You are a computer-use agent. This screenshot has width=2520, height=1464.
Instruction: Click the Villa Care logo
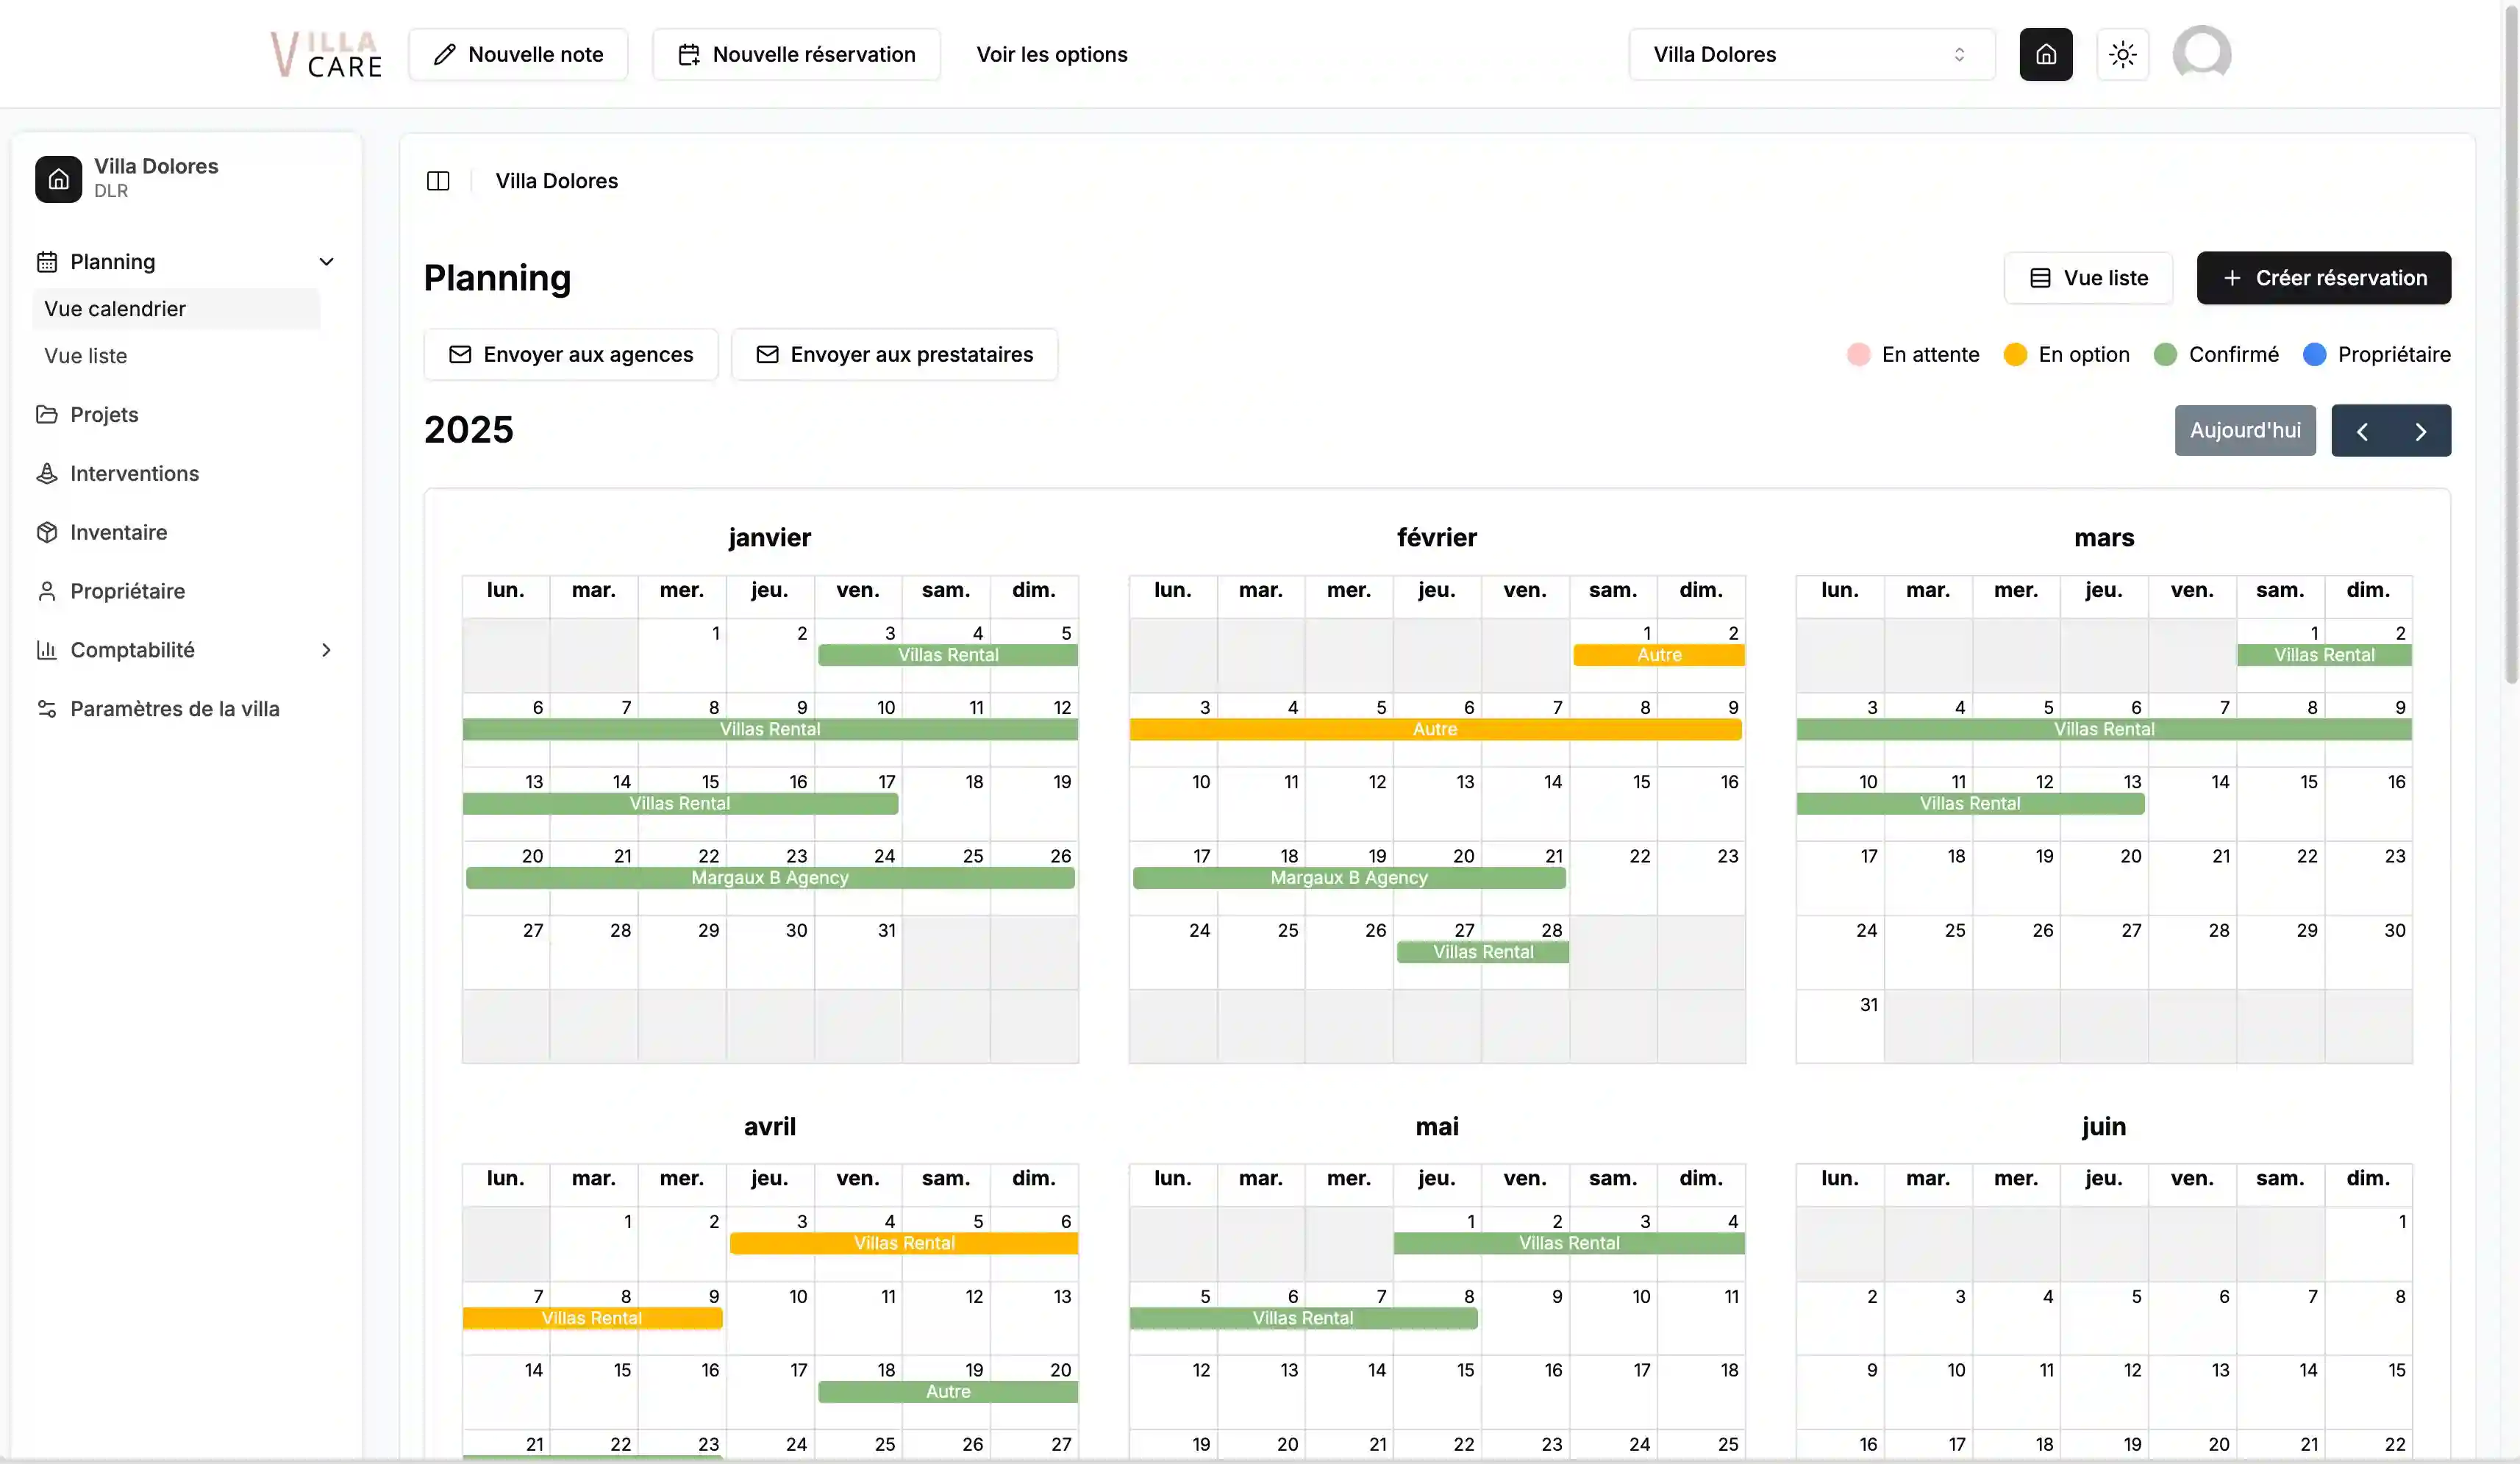(x=326, y=54)
